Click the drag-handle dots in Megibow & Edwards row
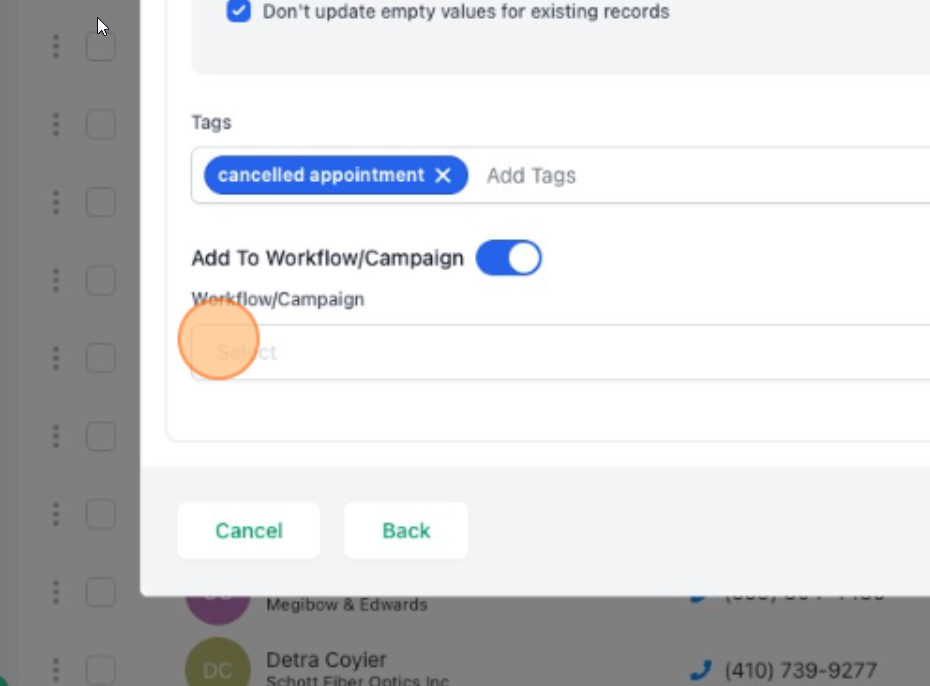The width and height of the screenshot is (930, 686). 56,592
